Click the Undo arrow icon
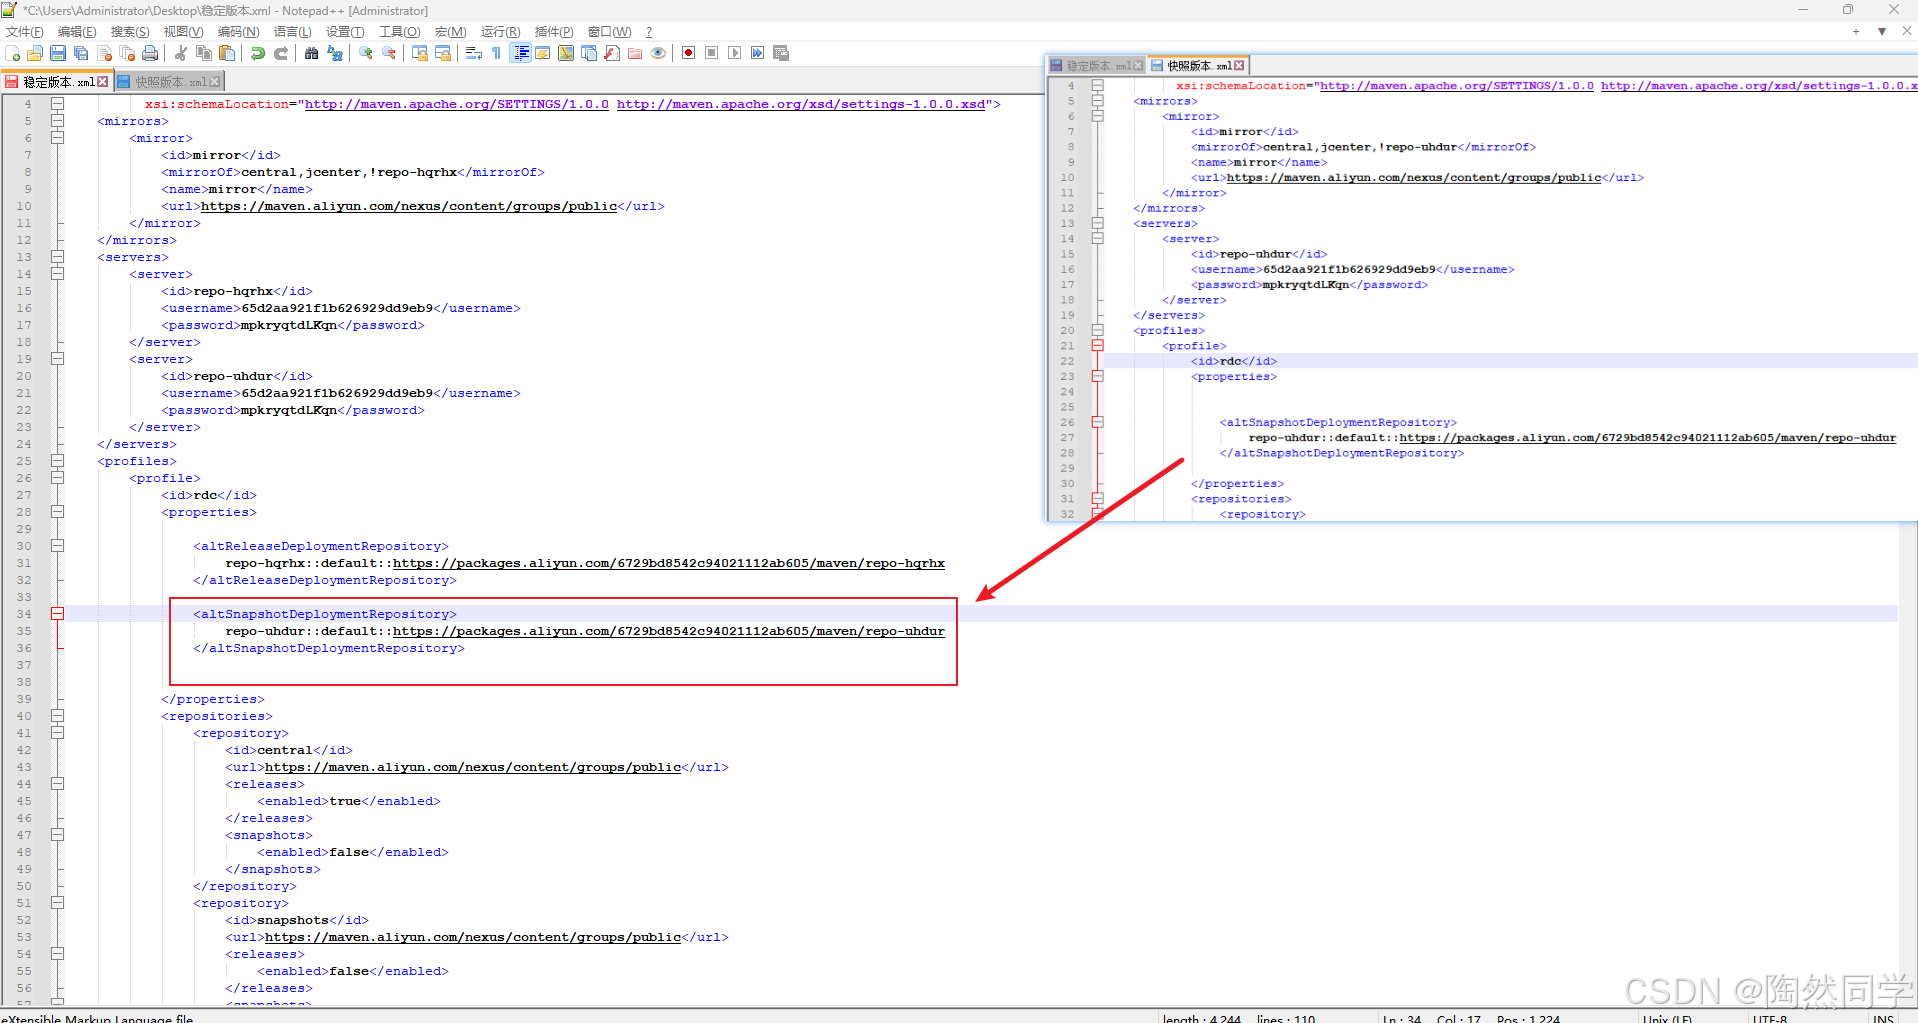Image resolution: width=1918 pixels, height=1023 pixels. (258, 53)
